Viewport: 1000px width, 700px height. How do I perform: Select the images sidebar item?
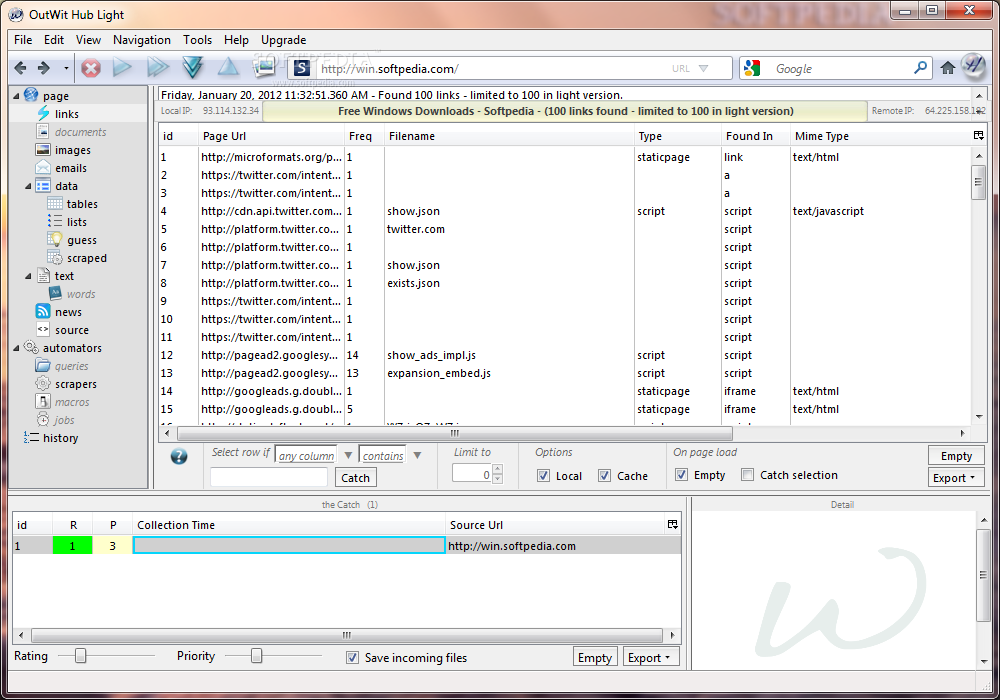click(72, 150)
